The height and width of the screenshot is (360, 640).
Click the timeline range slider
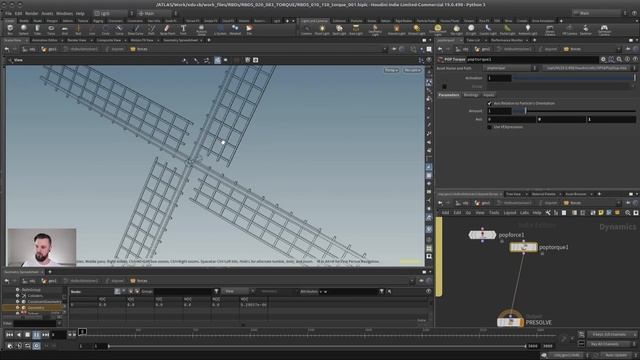tap(317, 346)
